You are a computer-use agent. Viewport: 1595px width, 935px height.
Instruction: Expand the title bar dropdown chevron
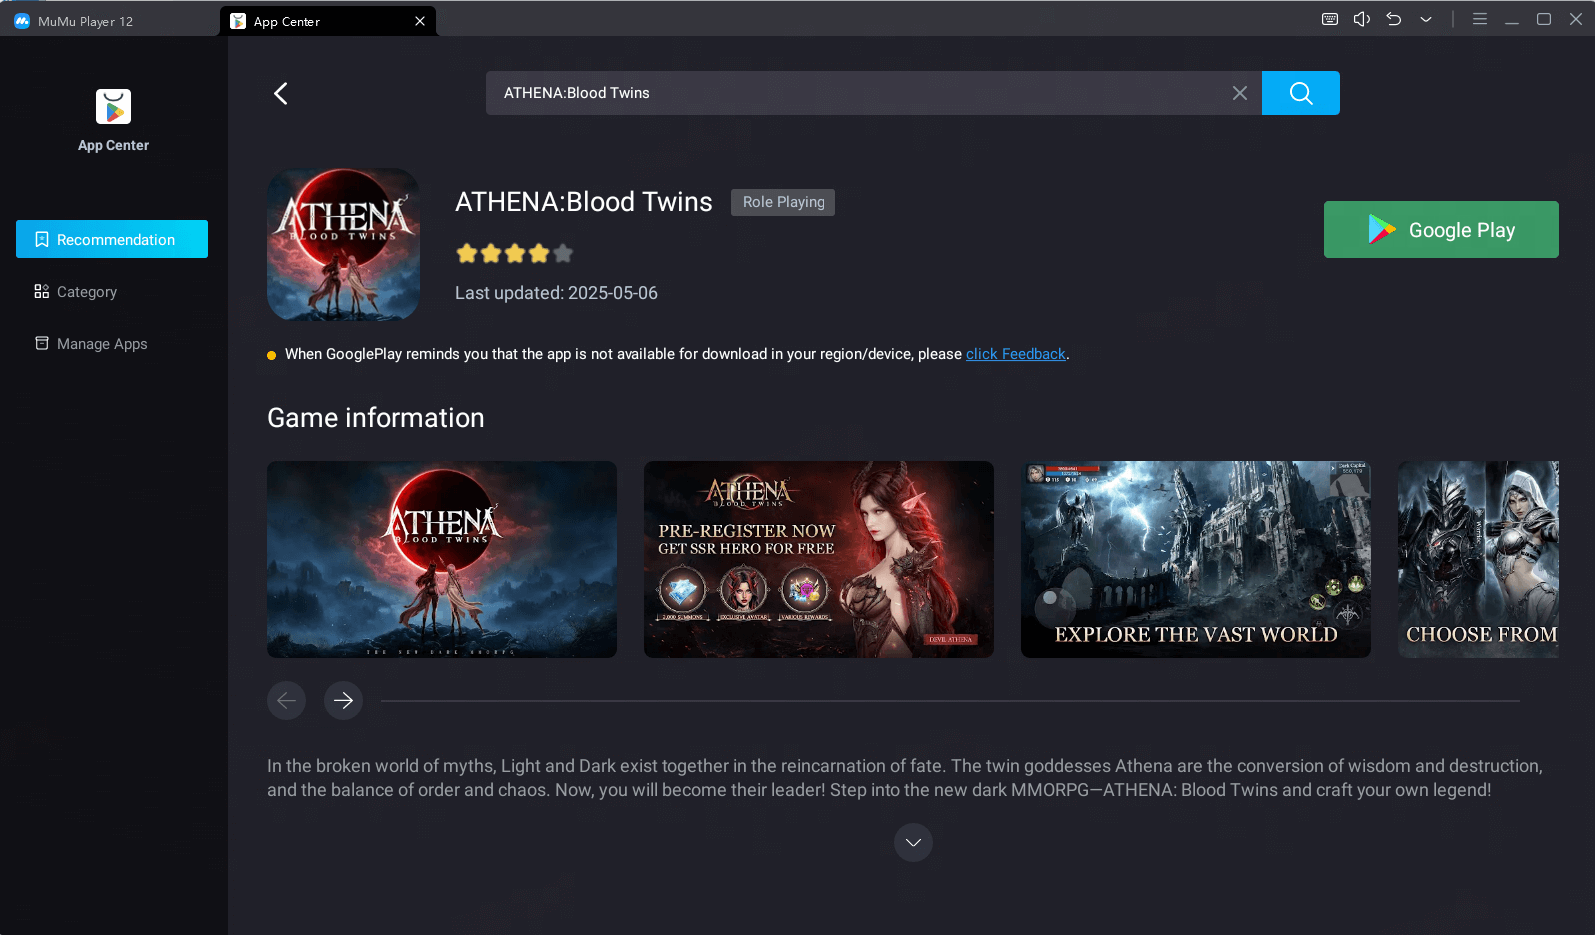tap(1426, 19)
